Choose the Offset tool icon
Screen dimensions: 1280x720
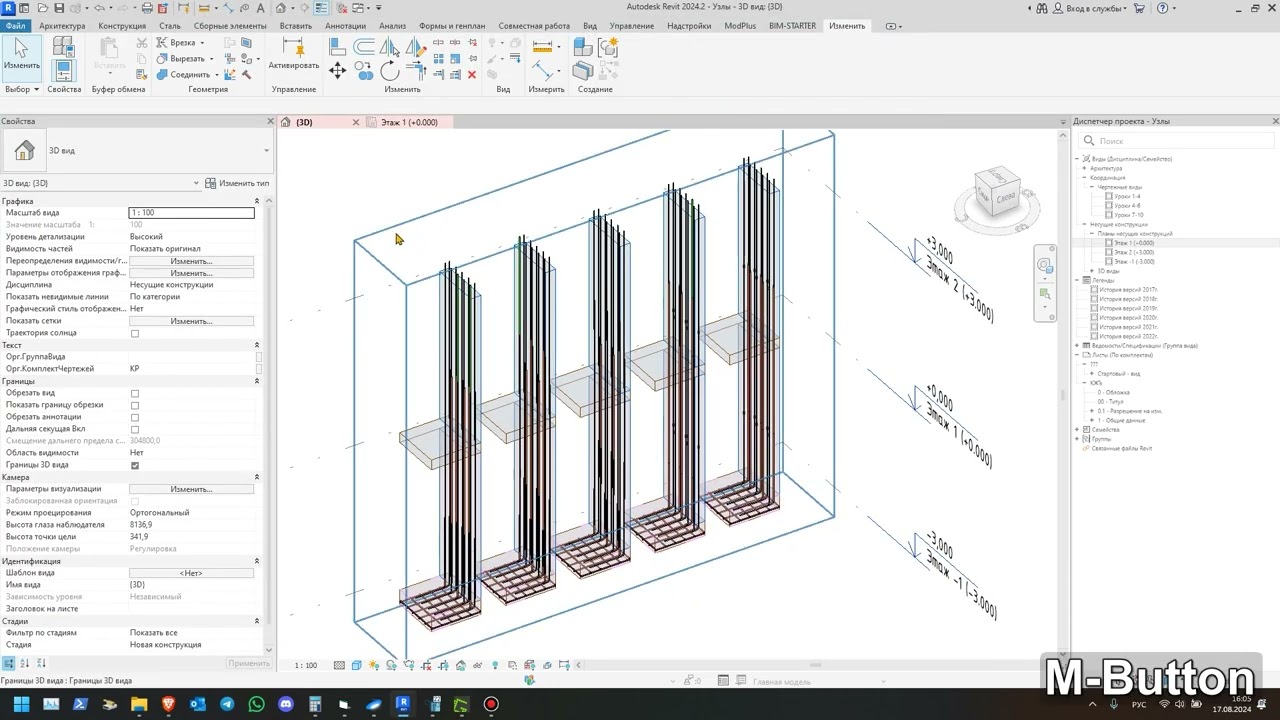(364, 46)
